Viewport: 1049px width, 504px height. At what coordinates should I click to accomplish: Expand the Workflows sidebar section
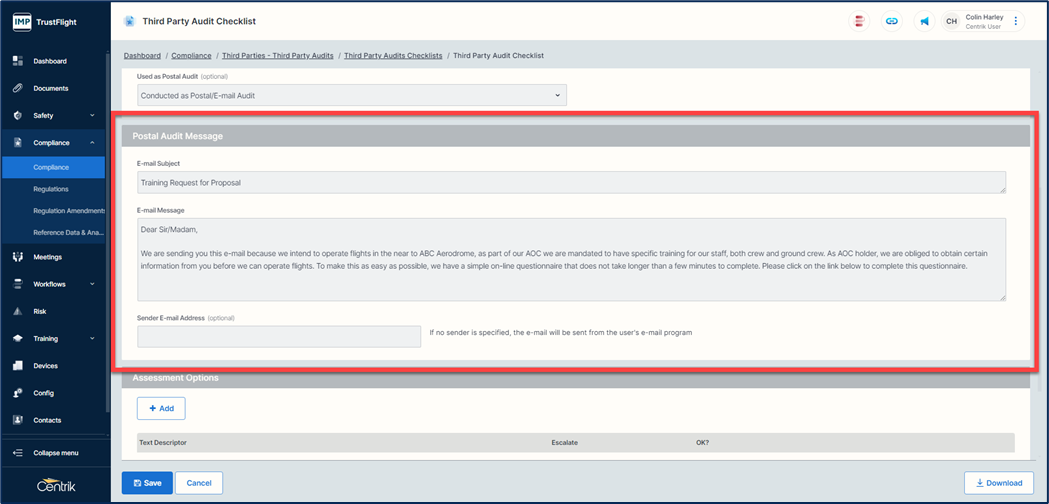pyautogui.click(x=92, y=285)
